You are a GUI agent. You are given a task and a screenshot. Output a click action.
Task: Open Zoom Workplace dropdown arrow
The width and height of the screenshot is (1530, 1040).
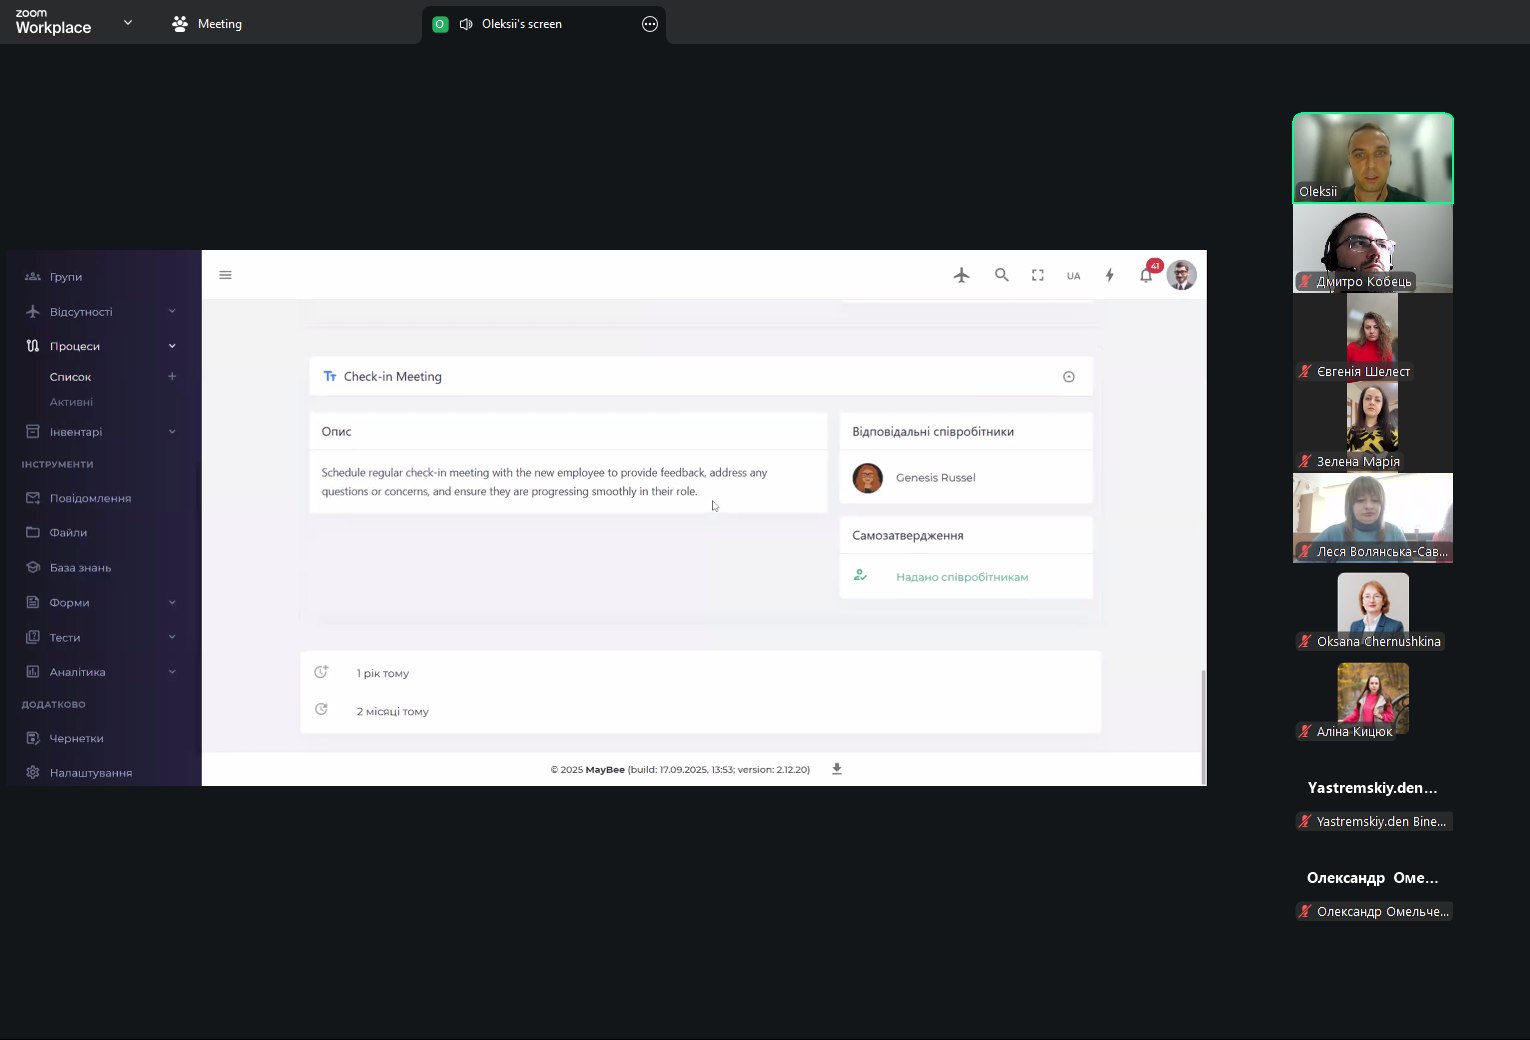(x=127, y=22)
